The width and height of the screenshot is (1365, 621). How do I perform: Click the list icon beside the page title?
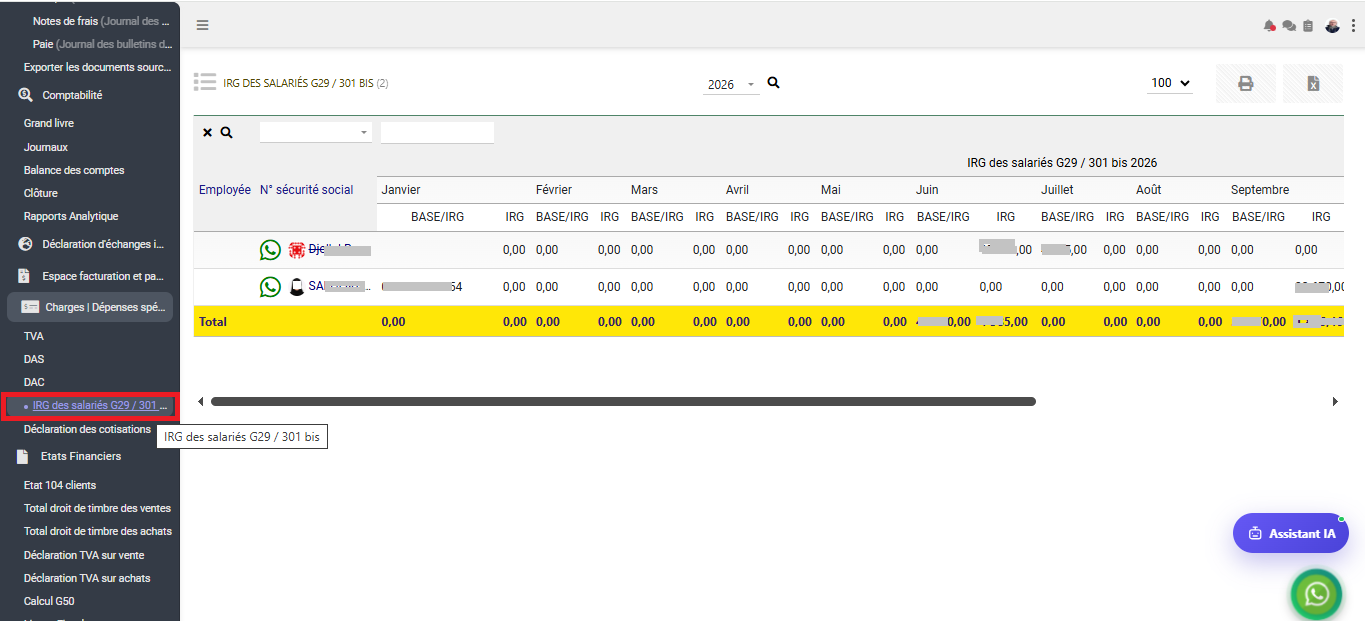[205, 82]
